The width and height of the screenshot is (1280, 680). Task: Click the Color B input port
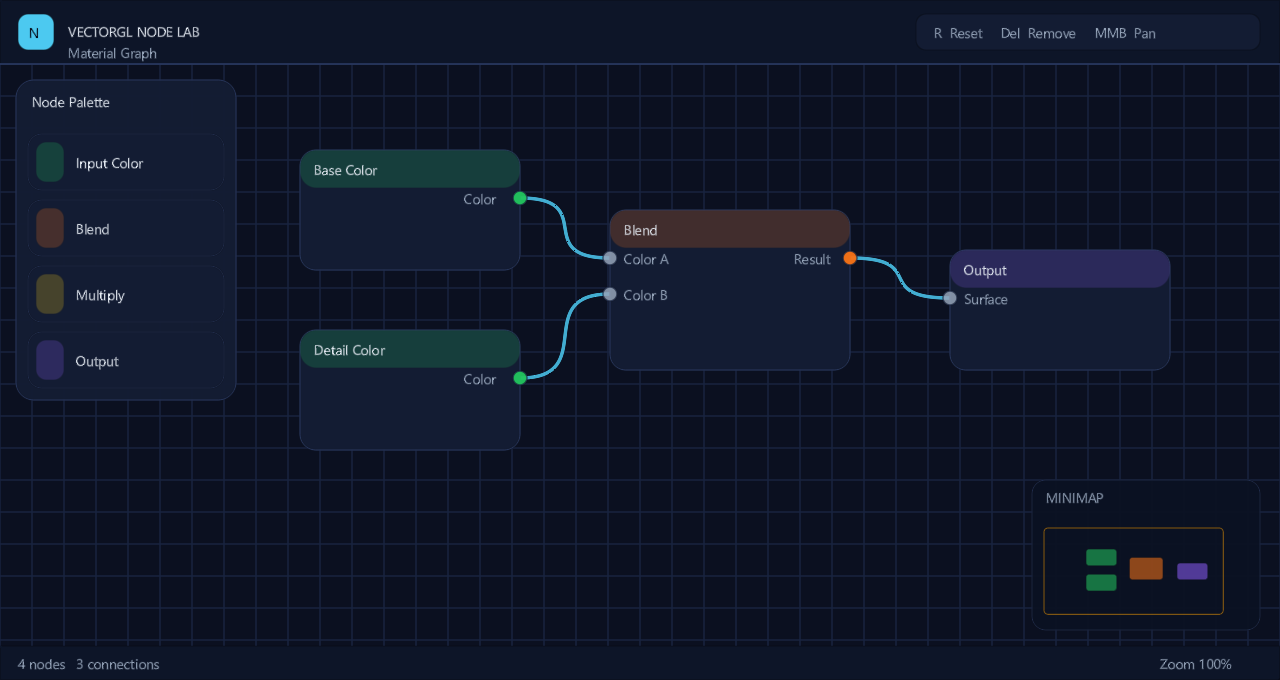610,294
